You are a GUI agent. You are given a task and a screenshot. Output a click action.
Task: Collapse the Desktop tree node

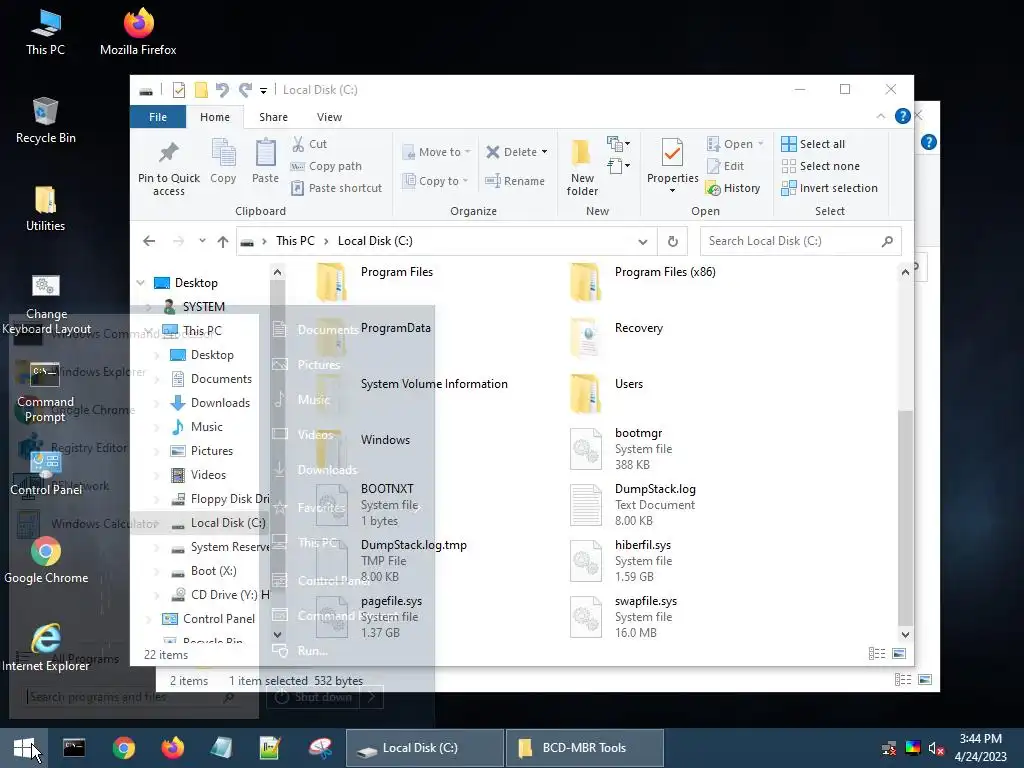point(140,283)
